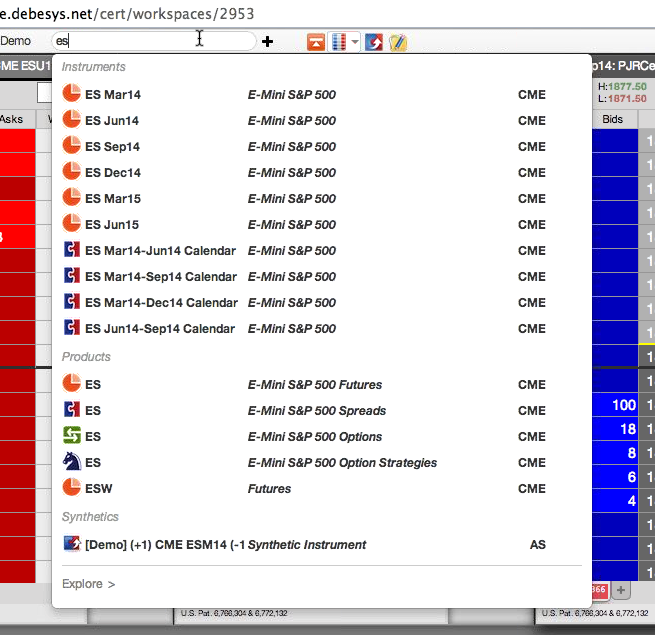Image resolution: width=655 pixels, height=635 pixels.
Task: Select [Demo] (+1) CME ESM14 synthetic instrument
Action: (322, 544)
